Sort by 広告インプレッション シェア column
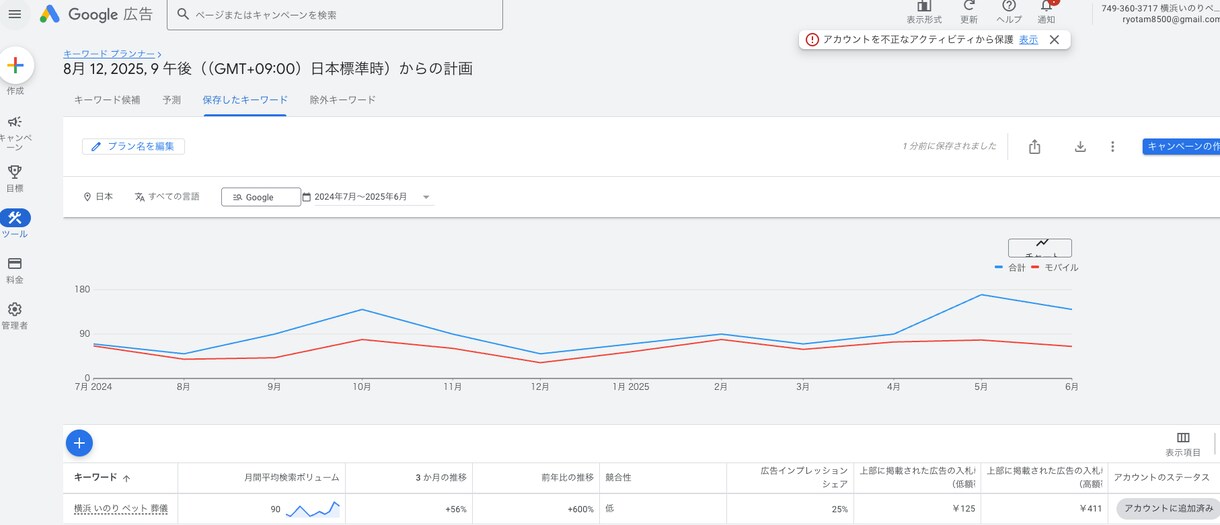Image resolution: width=1220 pixels, height=525 pixels. click(x=804, y=477)
